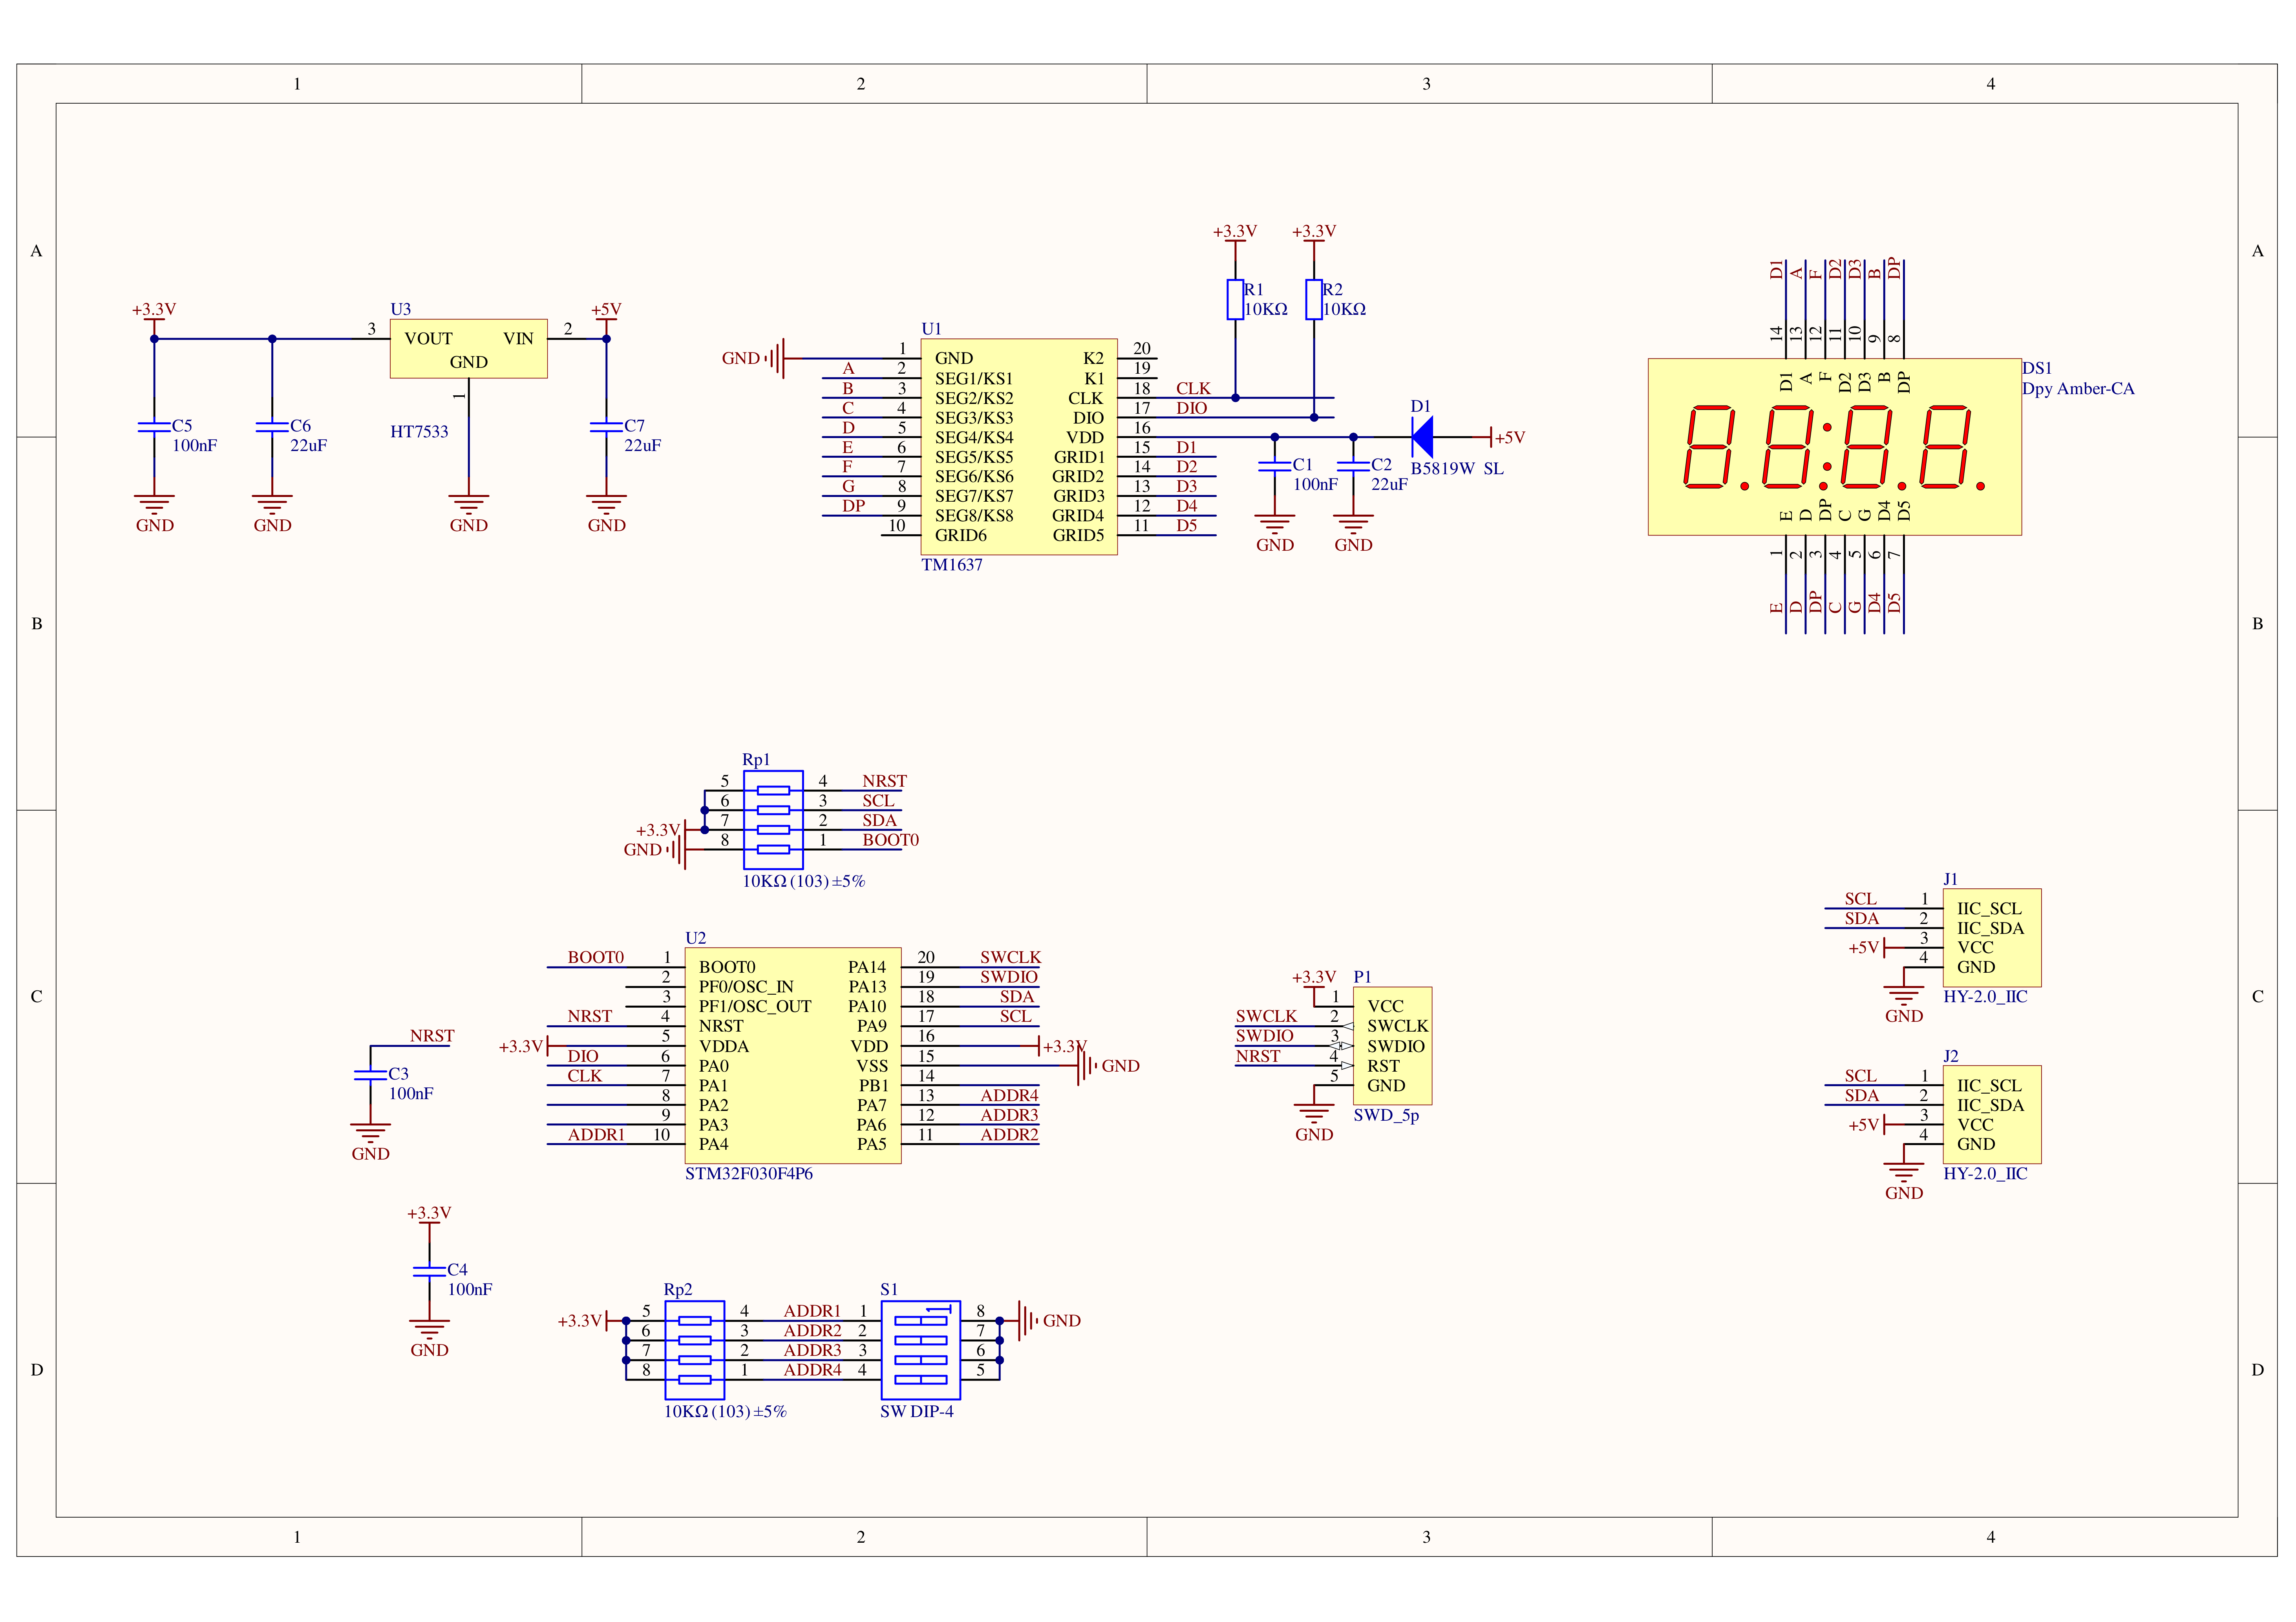Click the ADDR1 net label at U2 pin 10

pos(596,1134)
